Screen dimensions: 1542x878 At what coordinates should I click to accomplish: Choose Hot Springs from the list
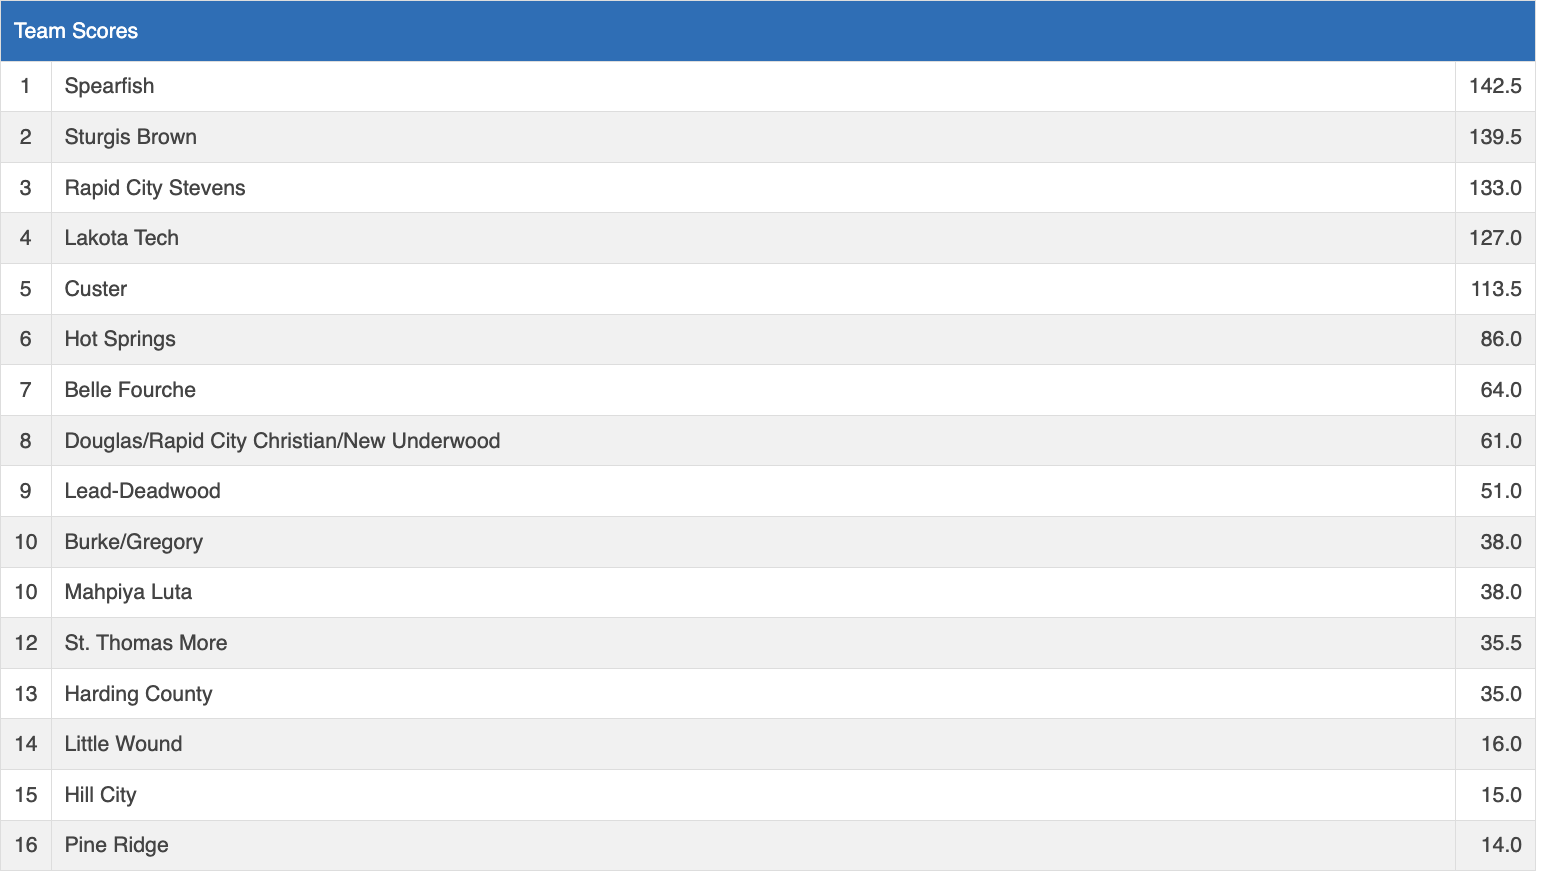coord(119,339)
